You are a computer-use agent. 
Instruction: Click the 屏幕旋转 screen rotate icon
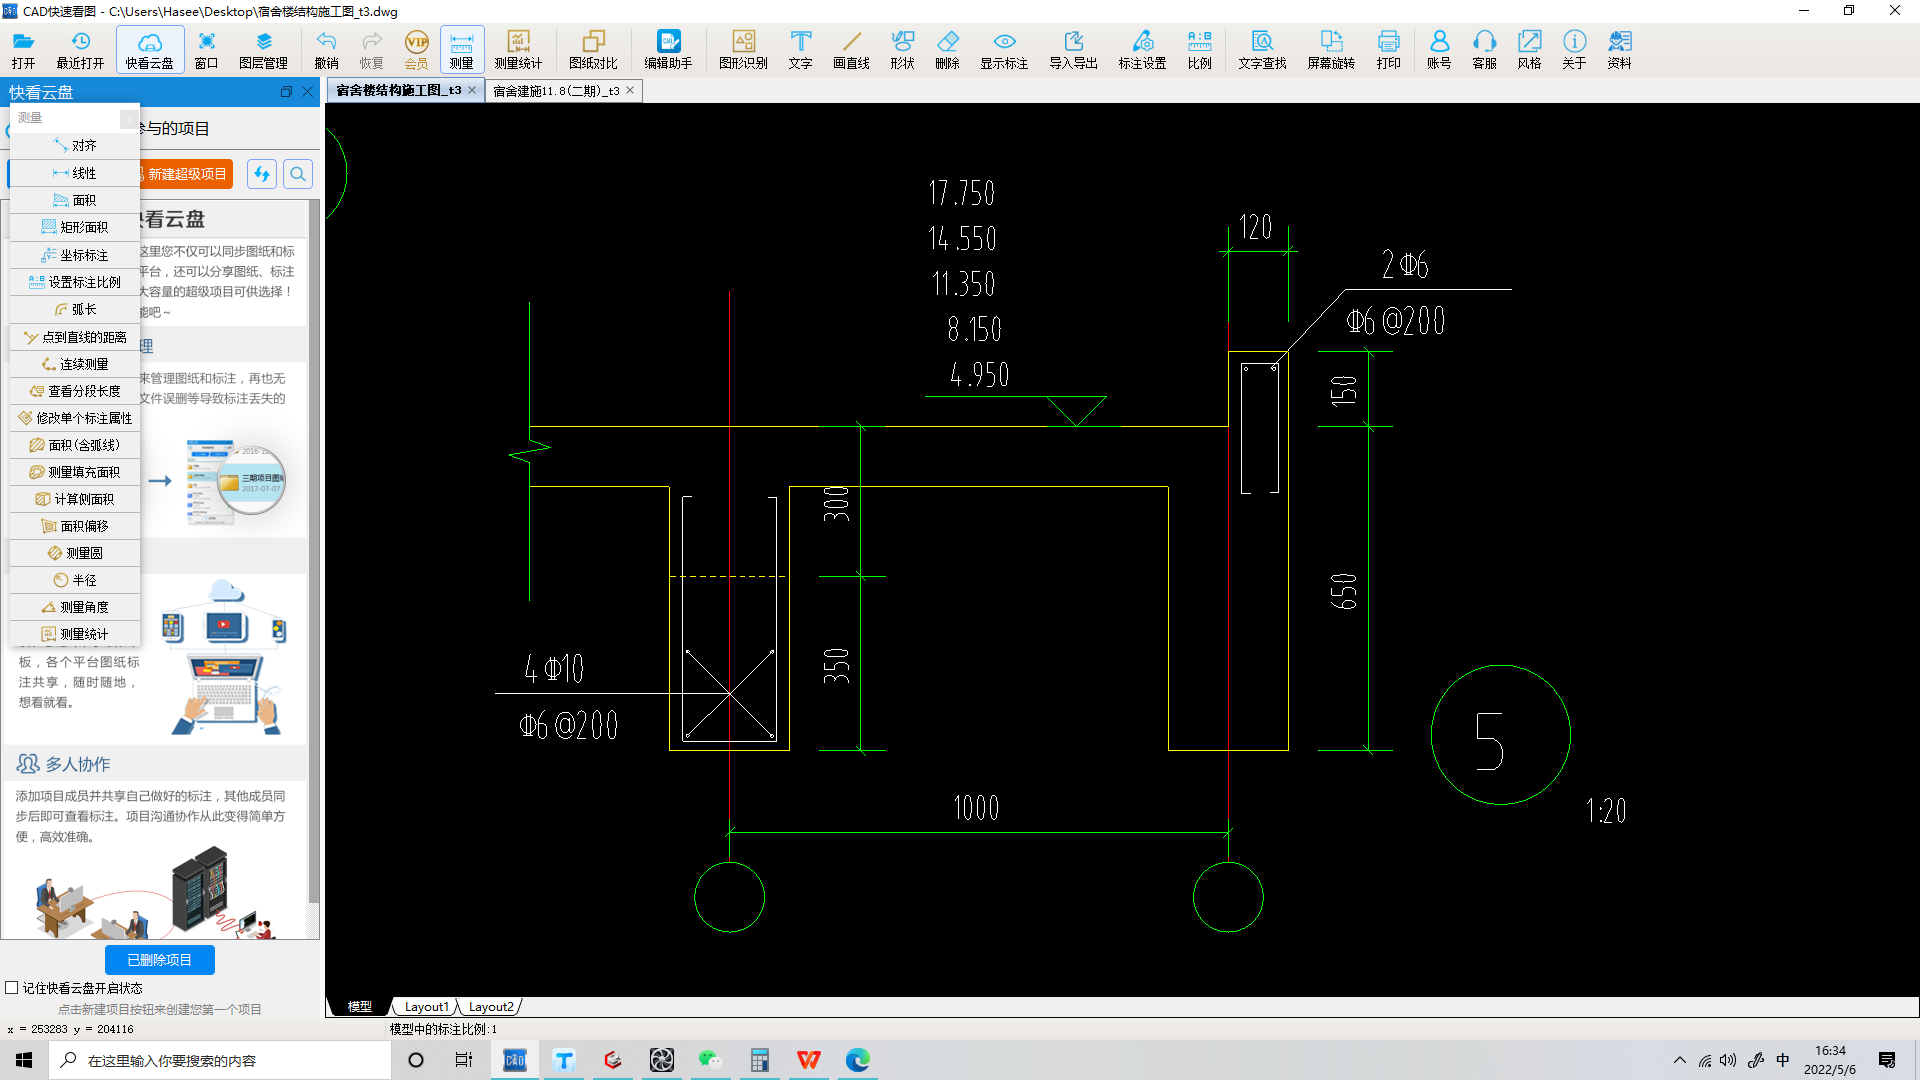pyautogui.click(x=1331, y=49)
